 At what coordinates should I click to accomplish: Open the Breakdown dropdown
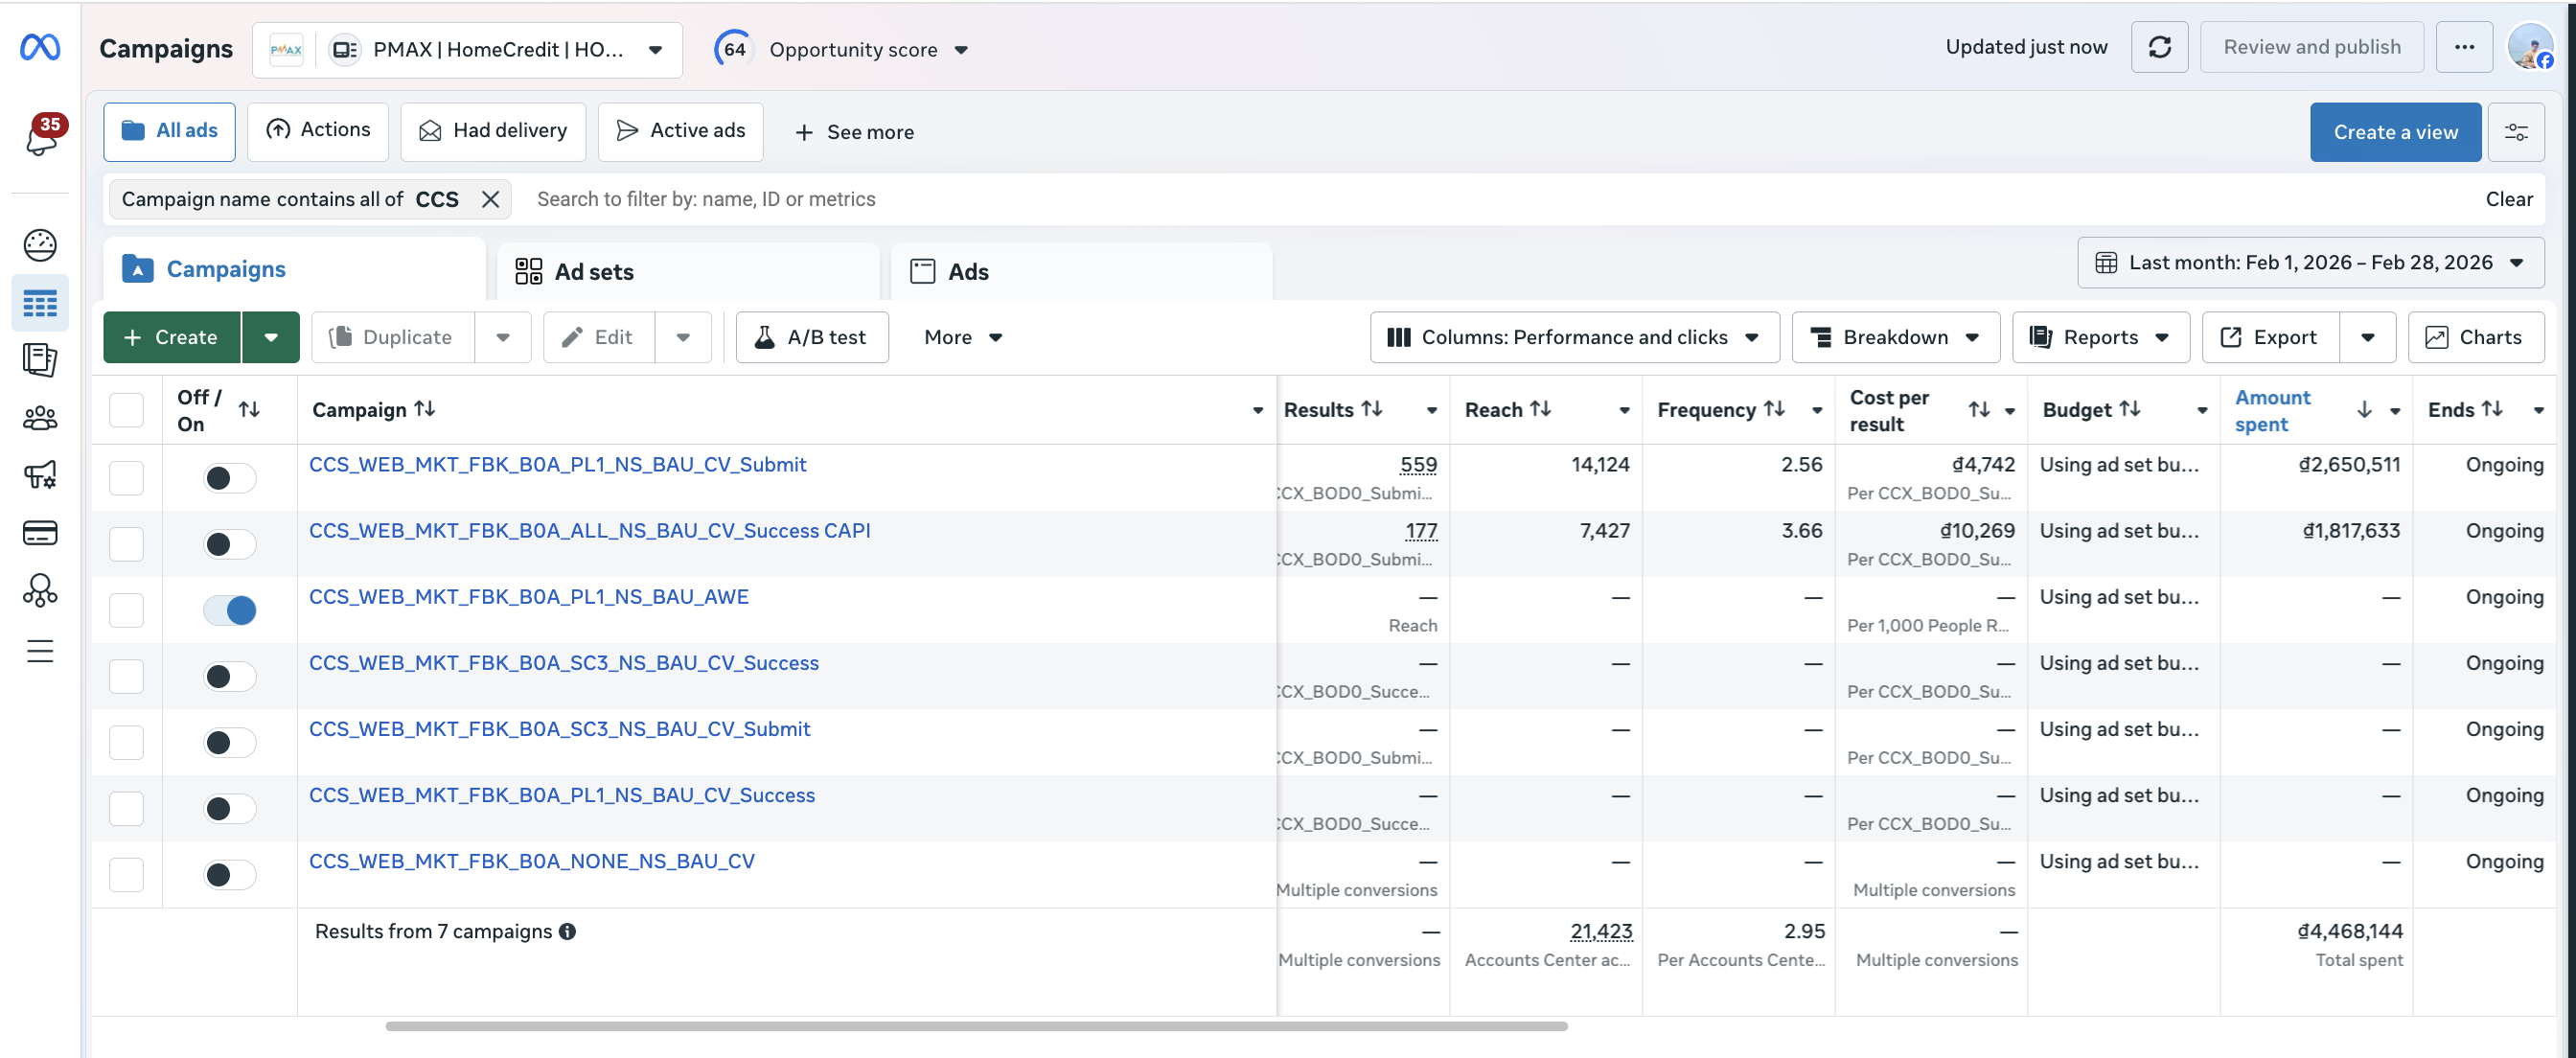1895,337
